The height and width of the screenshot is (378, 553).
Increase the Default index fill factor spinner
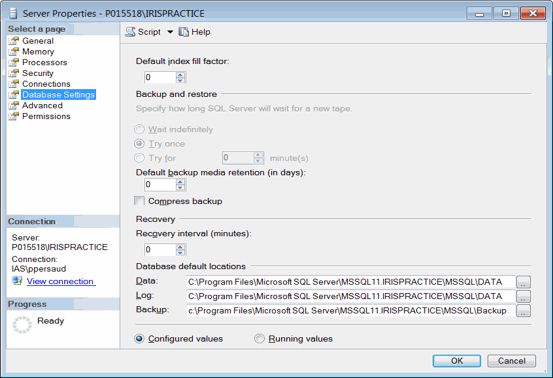click(180, 75)
